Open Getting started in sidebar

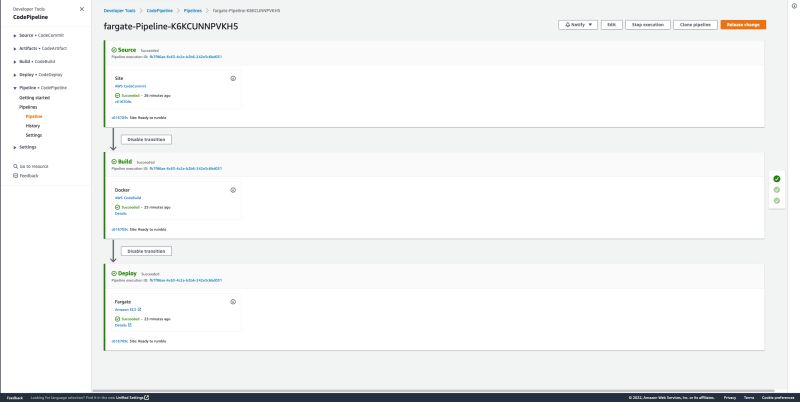pos(35,97)
